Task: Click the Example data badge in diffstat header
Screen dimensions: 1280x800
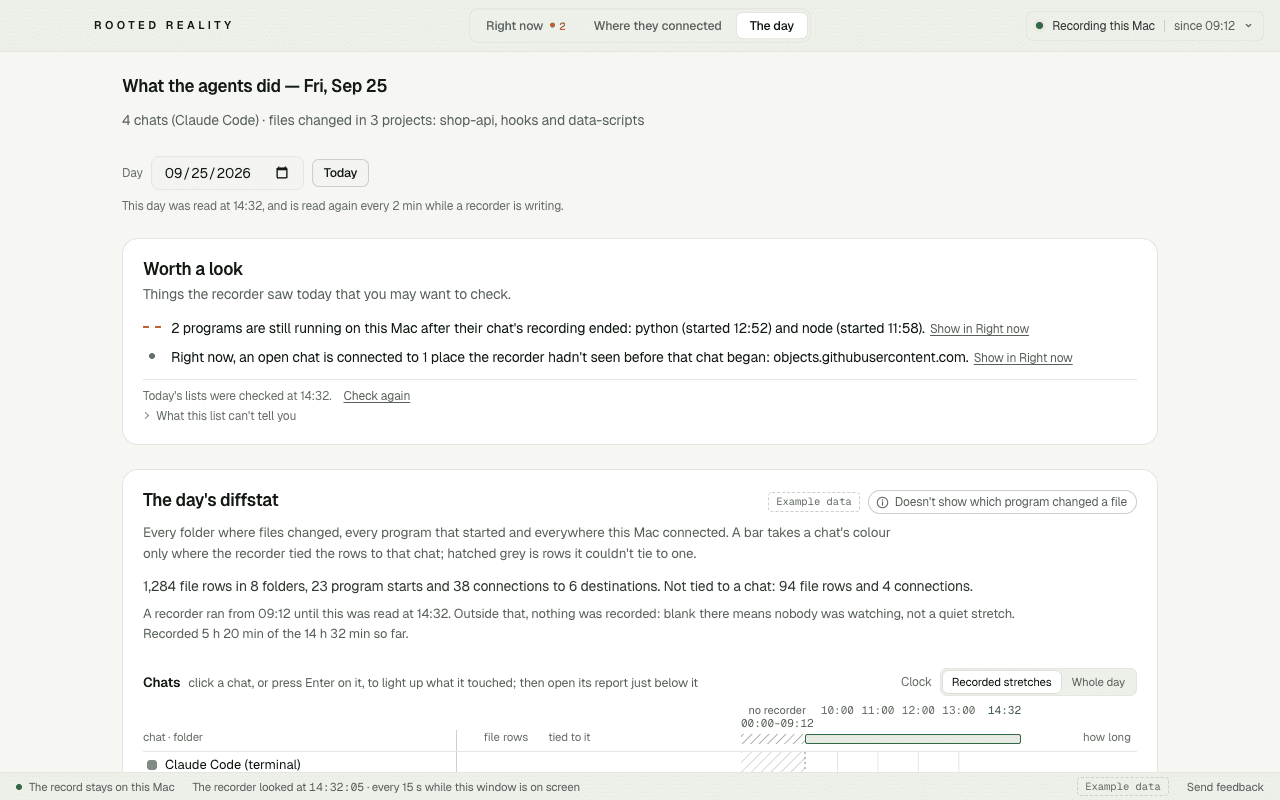Action: click(813, 502)
